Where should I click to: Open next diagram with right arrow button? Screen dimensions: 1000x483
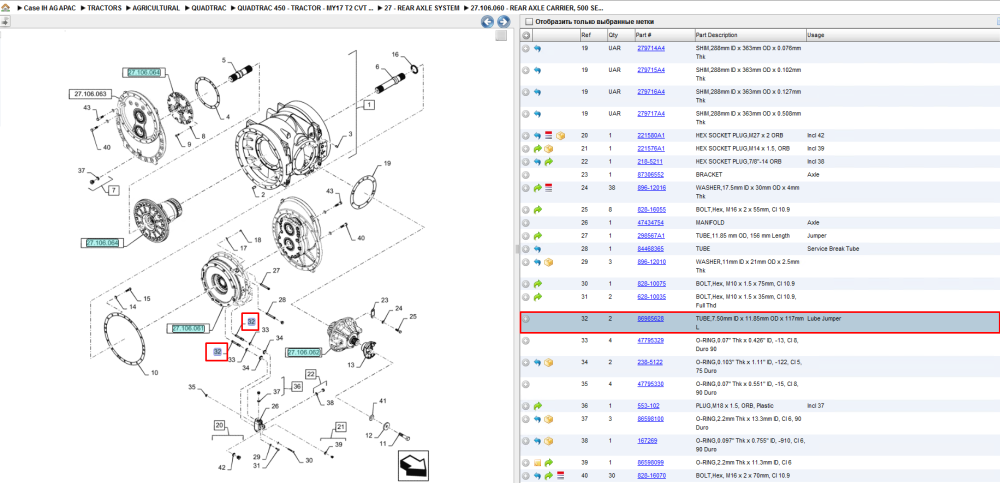click(503, 22)
